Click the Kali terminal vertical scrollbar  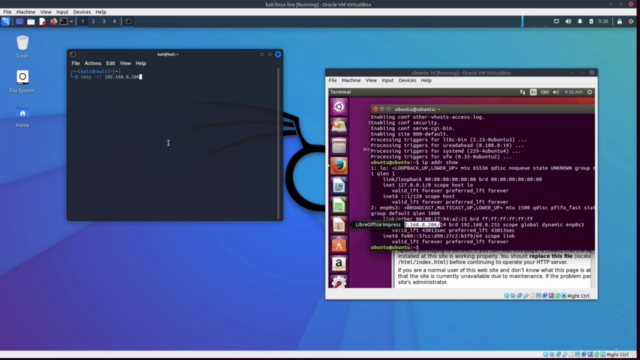click(x=279, y=143)
